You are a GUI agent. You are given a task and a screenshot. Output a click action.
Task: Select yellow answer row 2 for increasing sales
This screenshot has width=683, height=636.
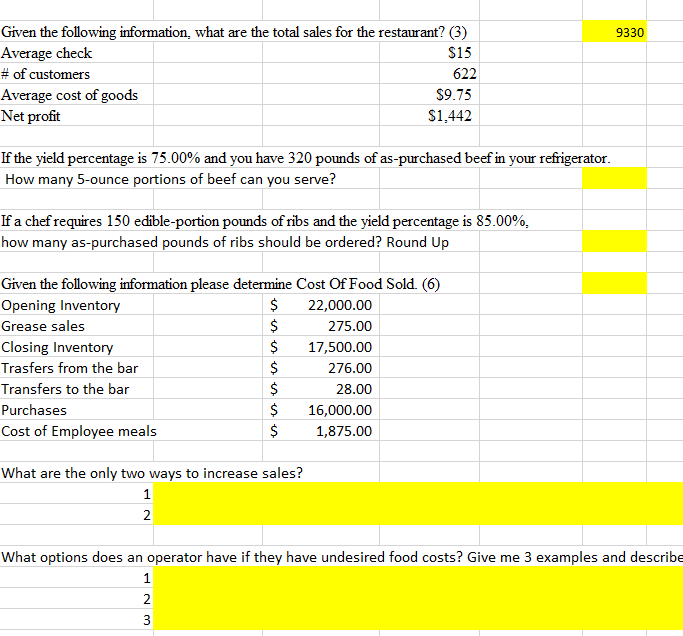click(418, 514)
